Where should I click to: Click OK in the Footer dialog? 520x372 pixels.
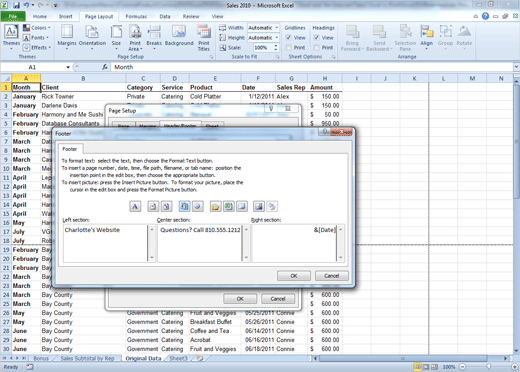(294, 276)
